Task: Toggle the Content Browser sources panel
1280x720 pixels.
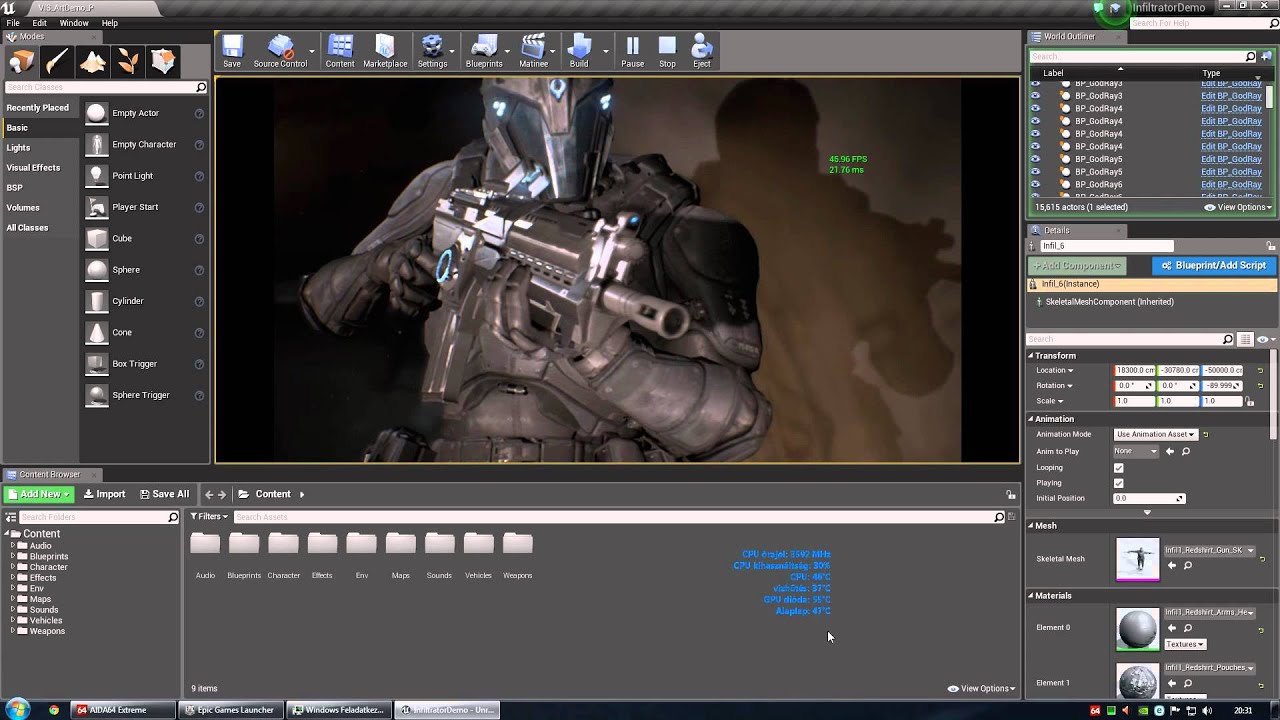Action: pos(11,517)
